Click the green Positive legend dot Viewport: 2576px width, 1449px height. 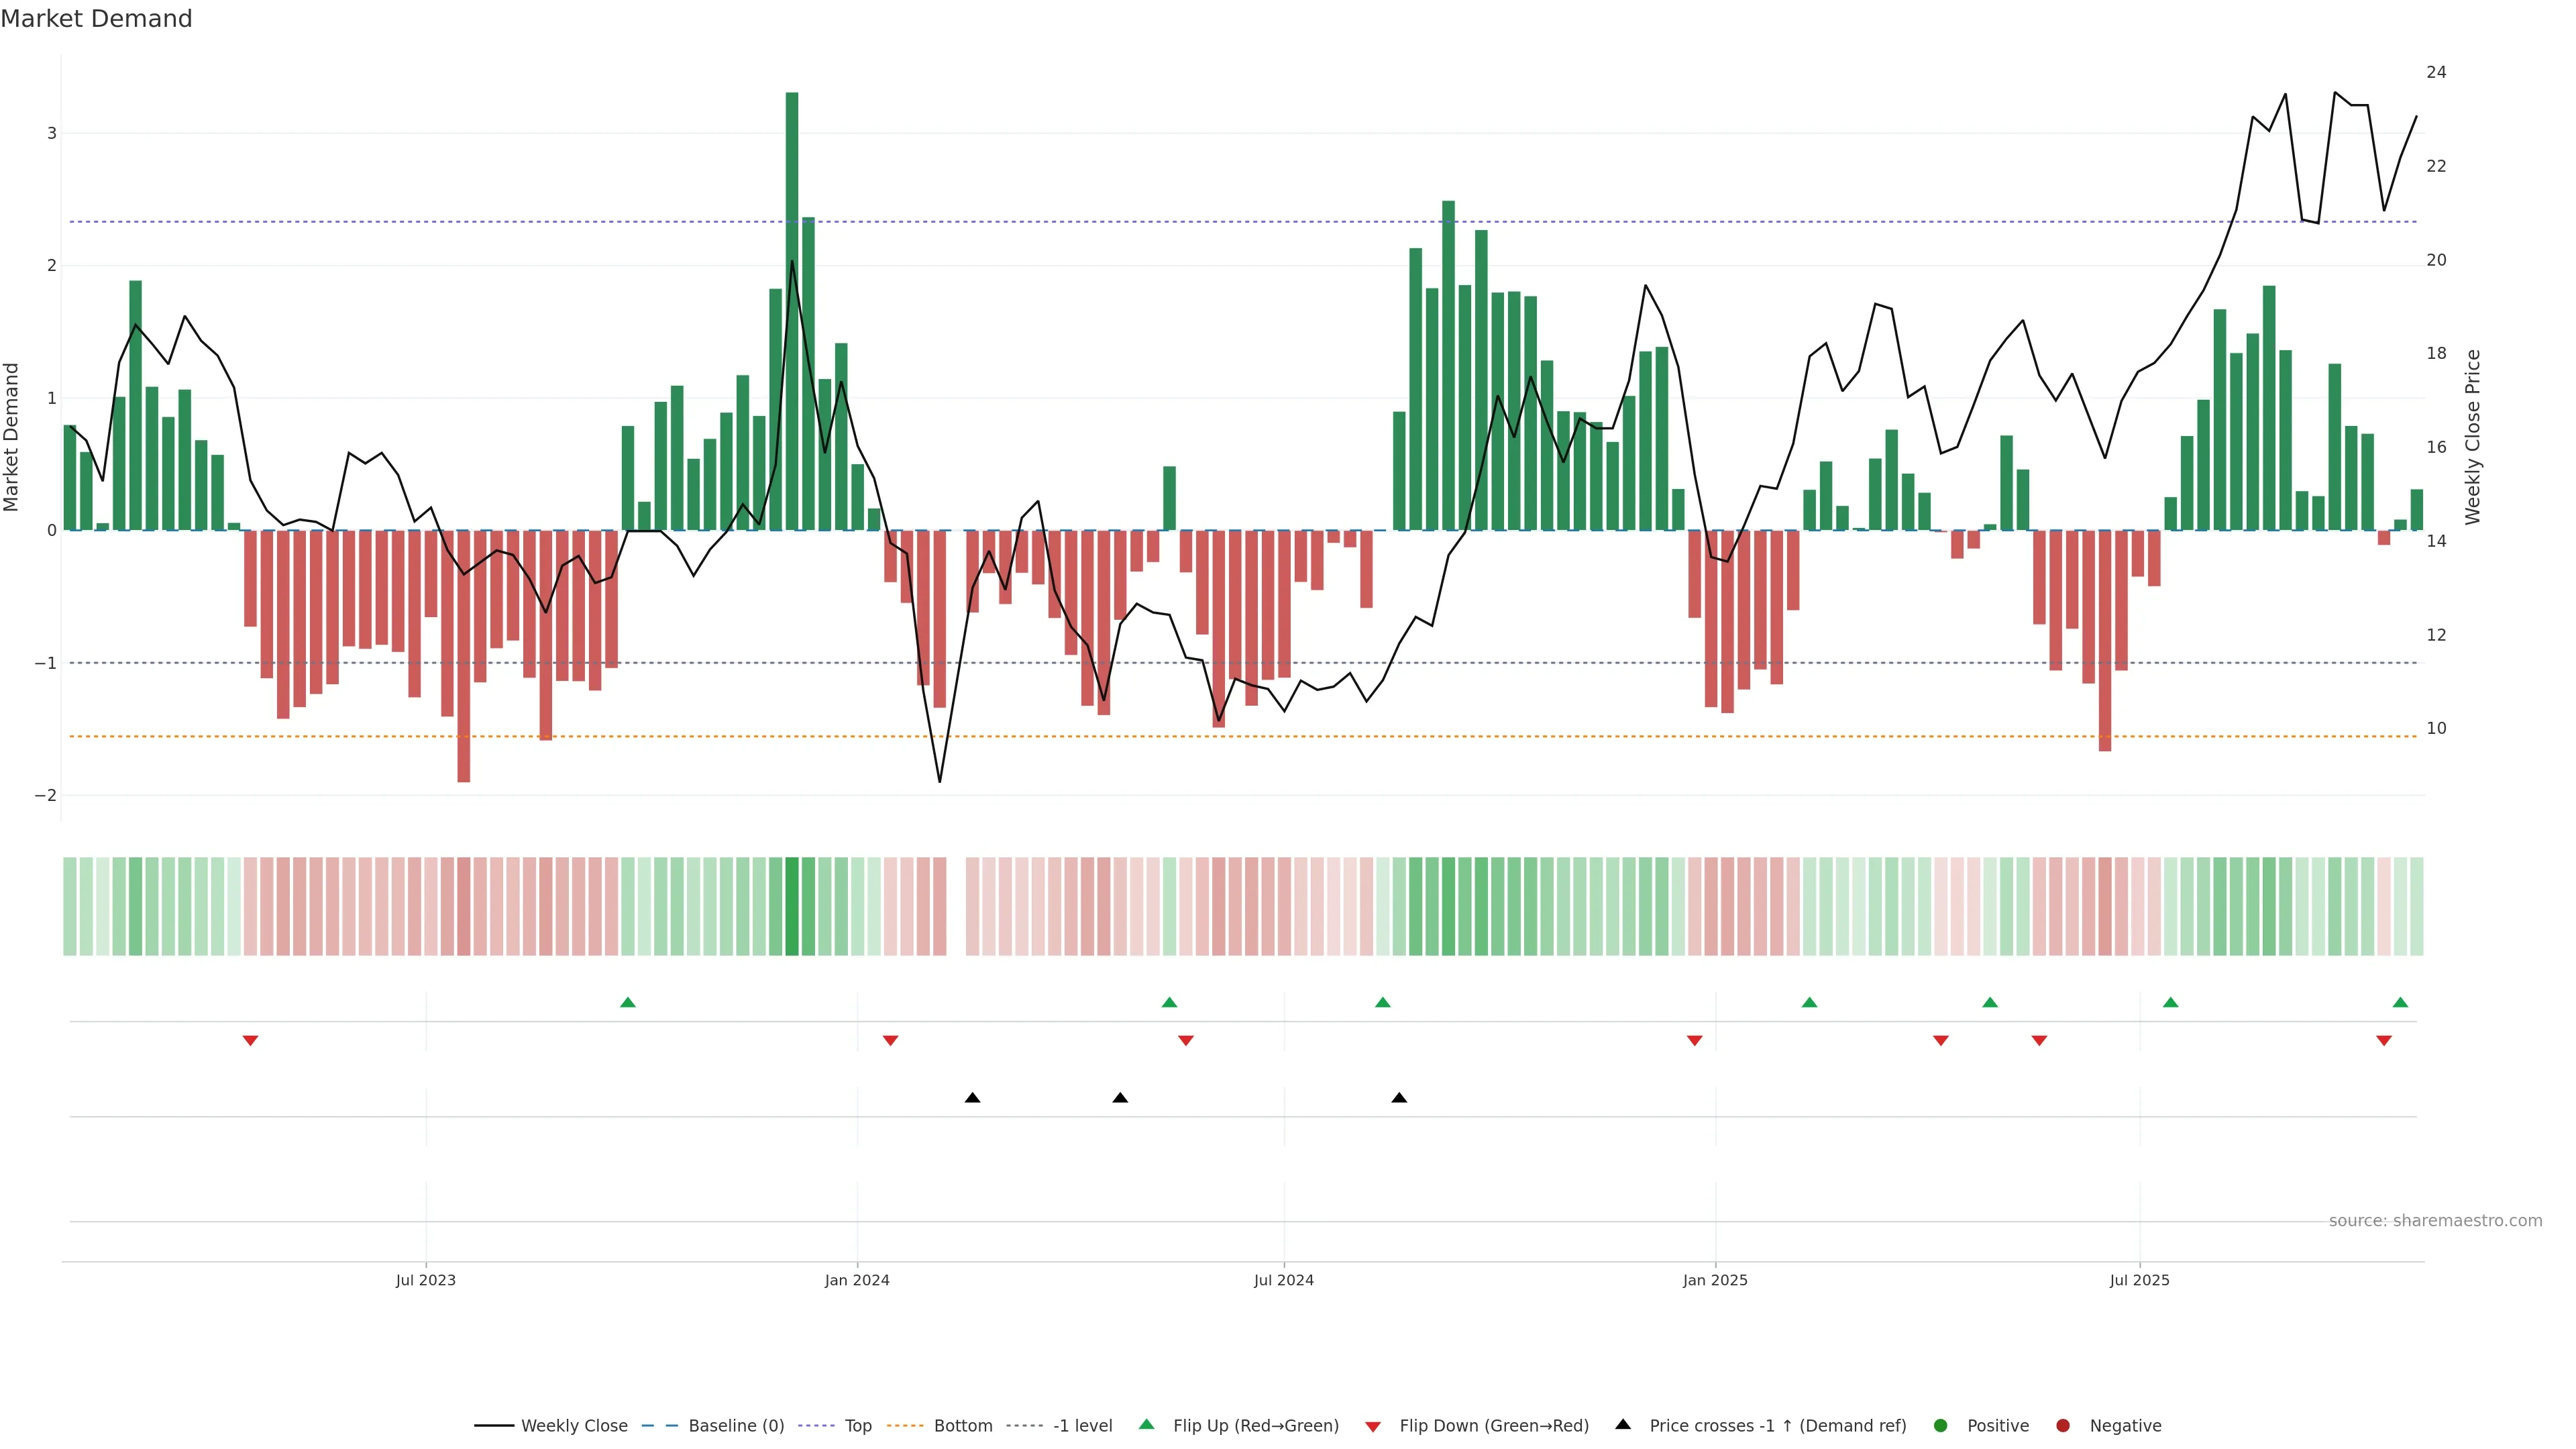pyautogui.click(x=1941, y=1426)
